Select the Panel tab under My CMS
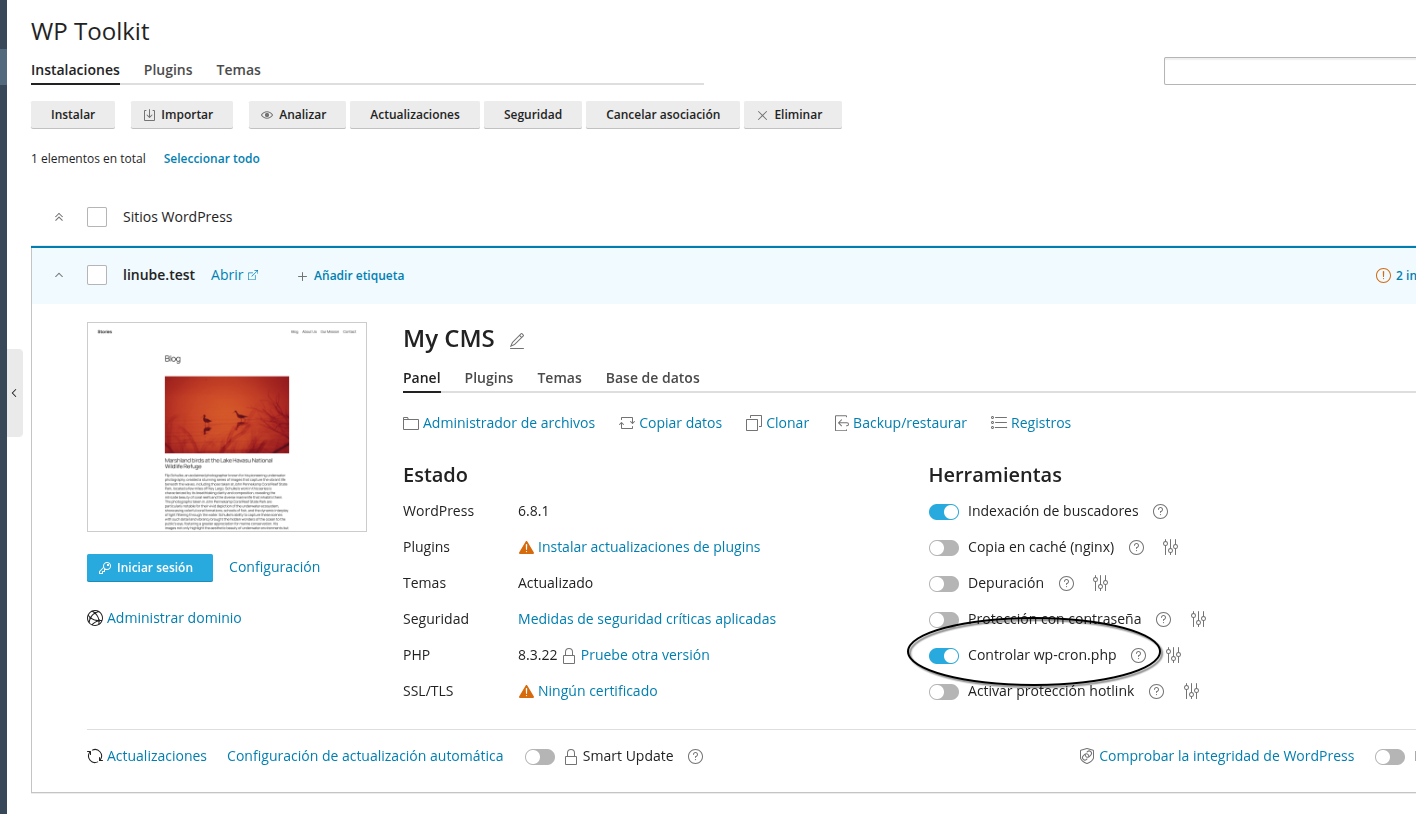Image resolution: width=1416 pixels, height=814 pixels. click(422, 378)
